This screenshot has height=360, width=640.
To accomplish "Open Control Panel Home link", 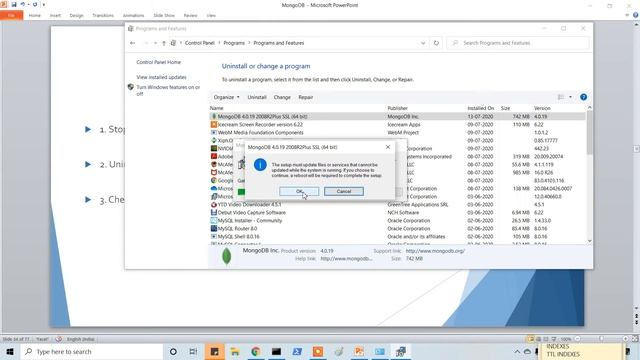I will click(x=158, y=62).
